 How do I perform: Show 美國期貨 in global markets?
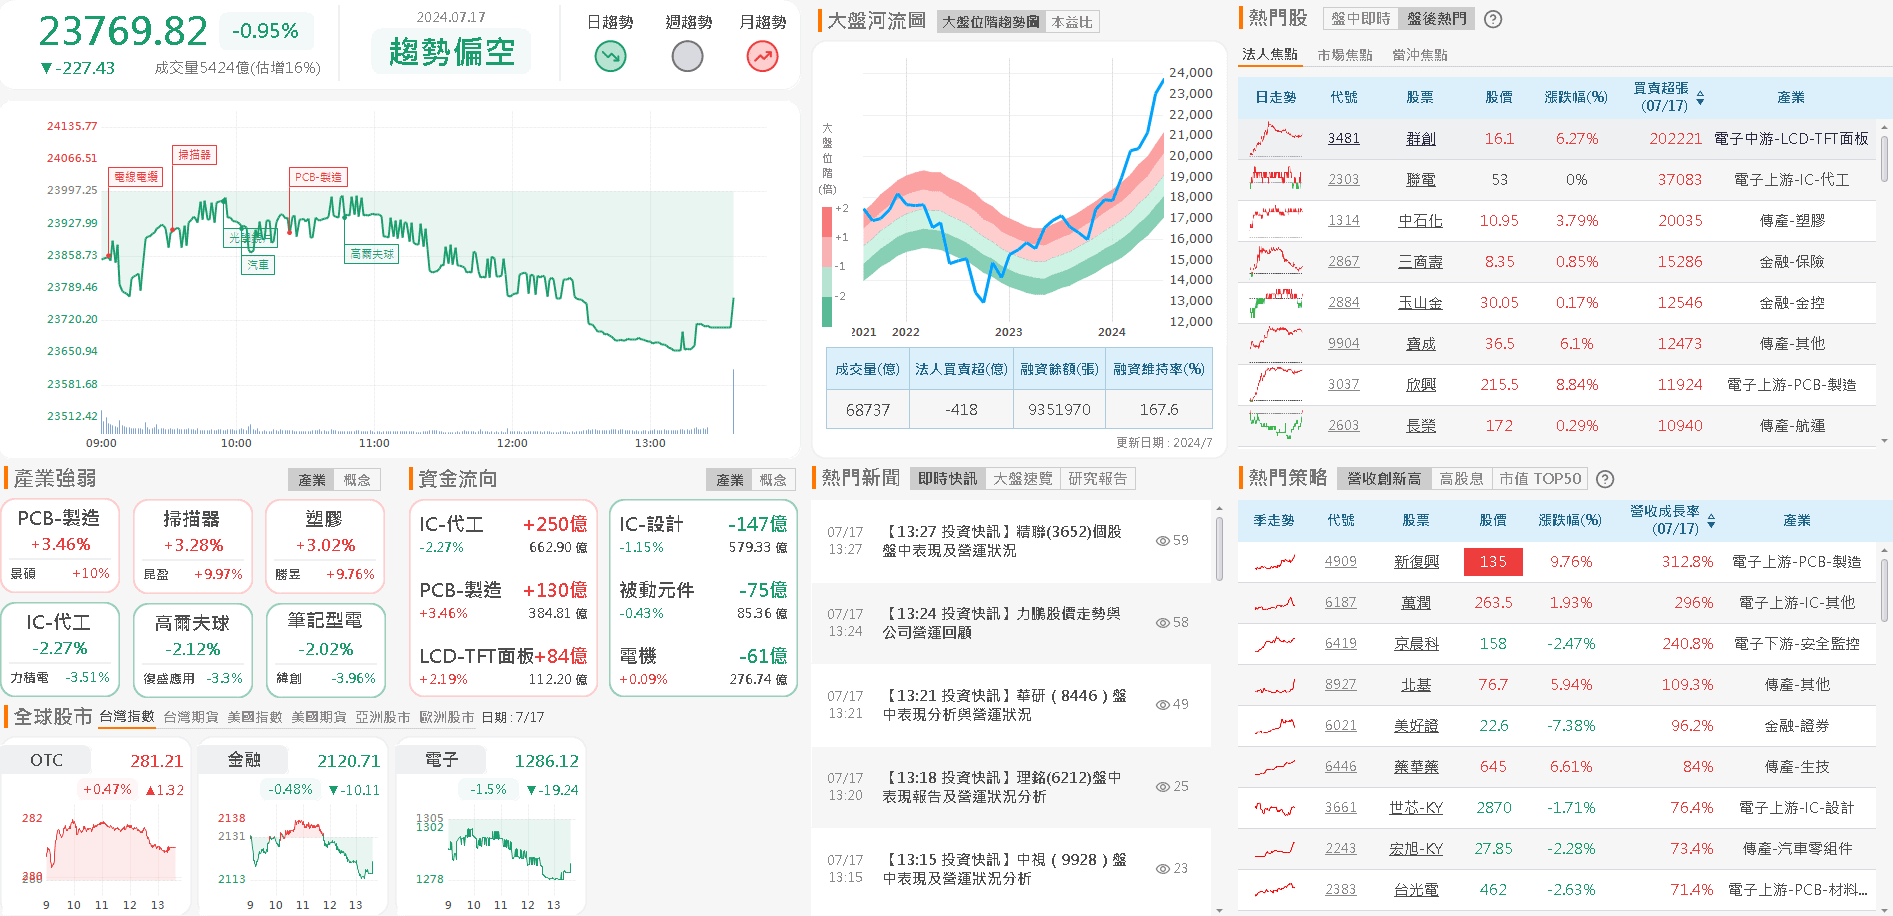coord(319,717)
